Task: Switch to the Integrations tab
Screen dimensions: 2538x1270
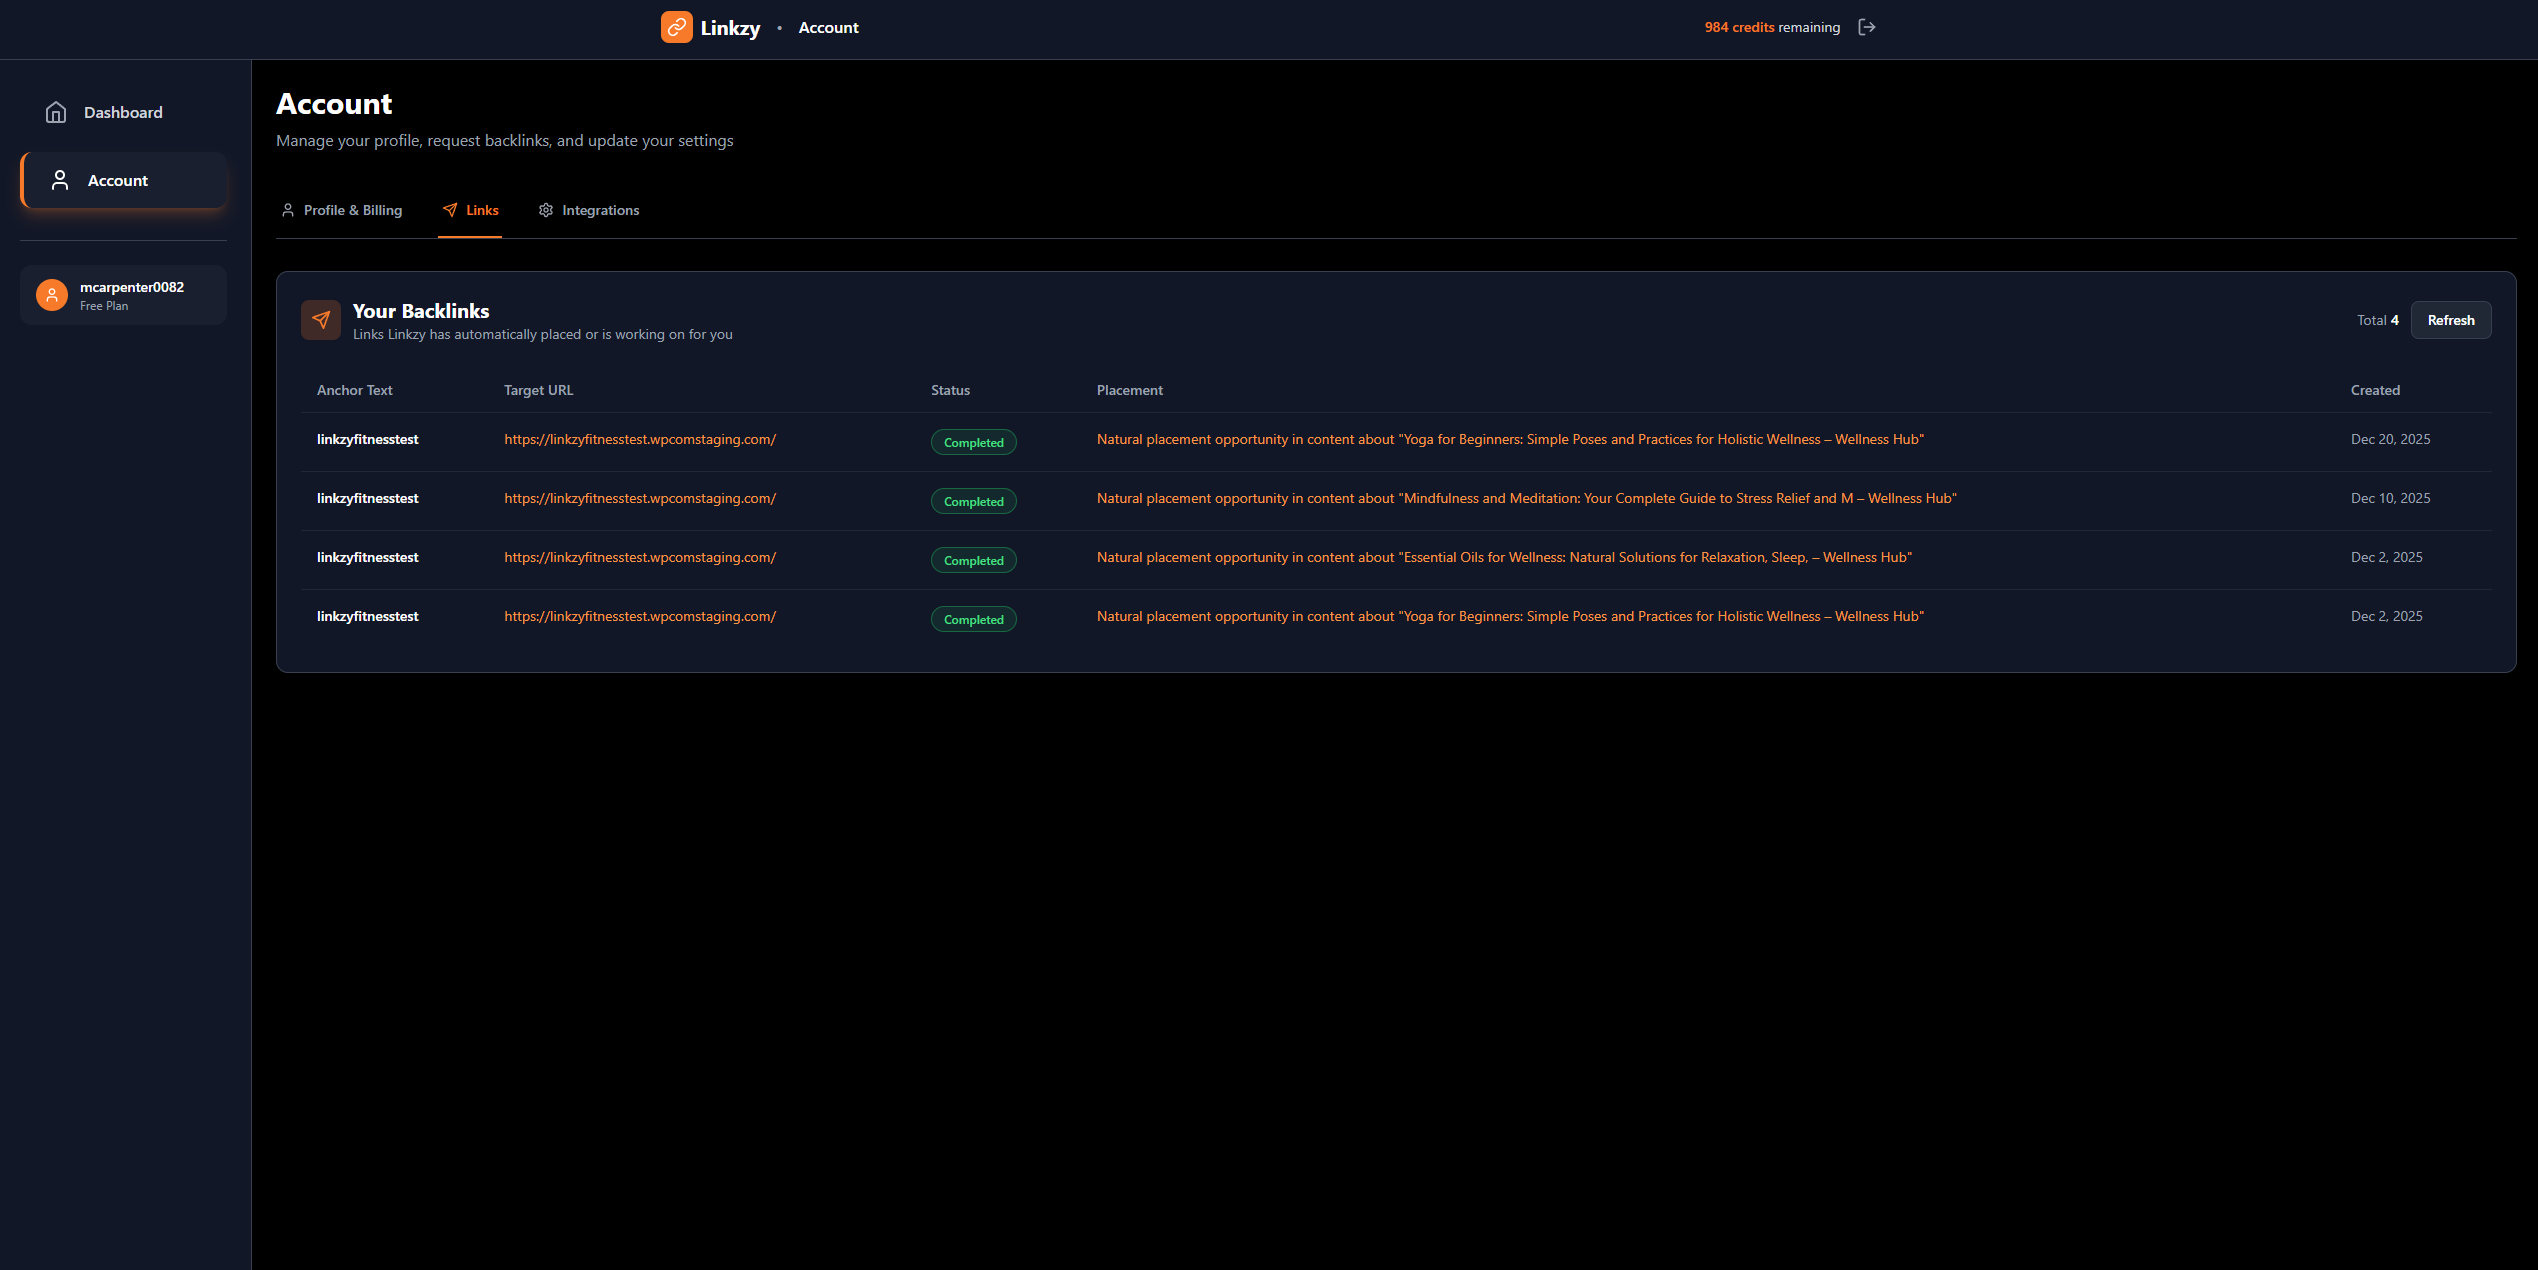Action: tap(600, 210)
